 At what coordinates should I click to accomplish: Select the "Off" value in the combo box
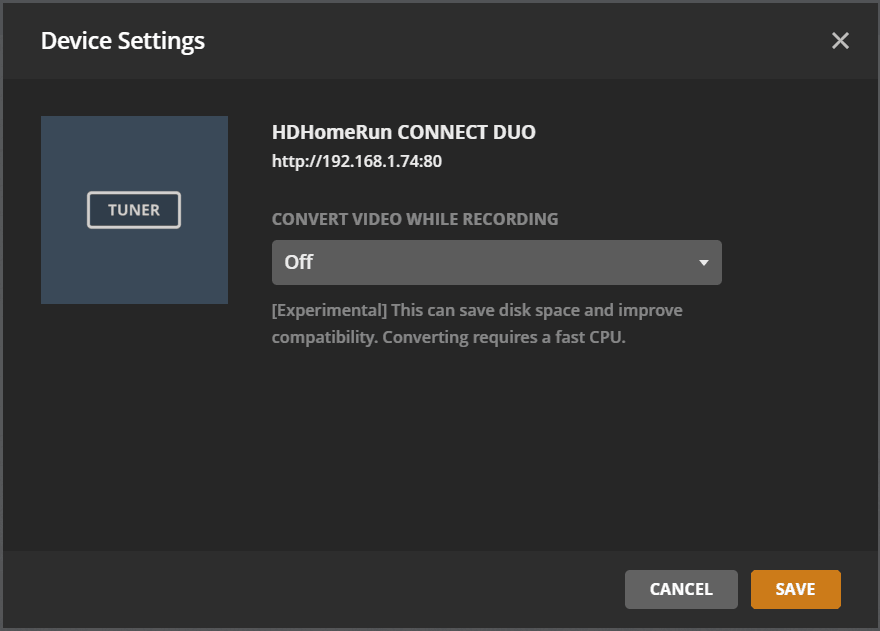point(299,262)
